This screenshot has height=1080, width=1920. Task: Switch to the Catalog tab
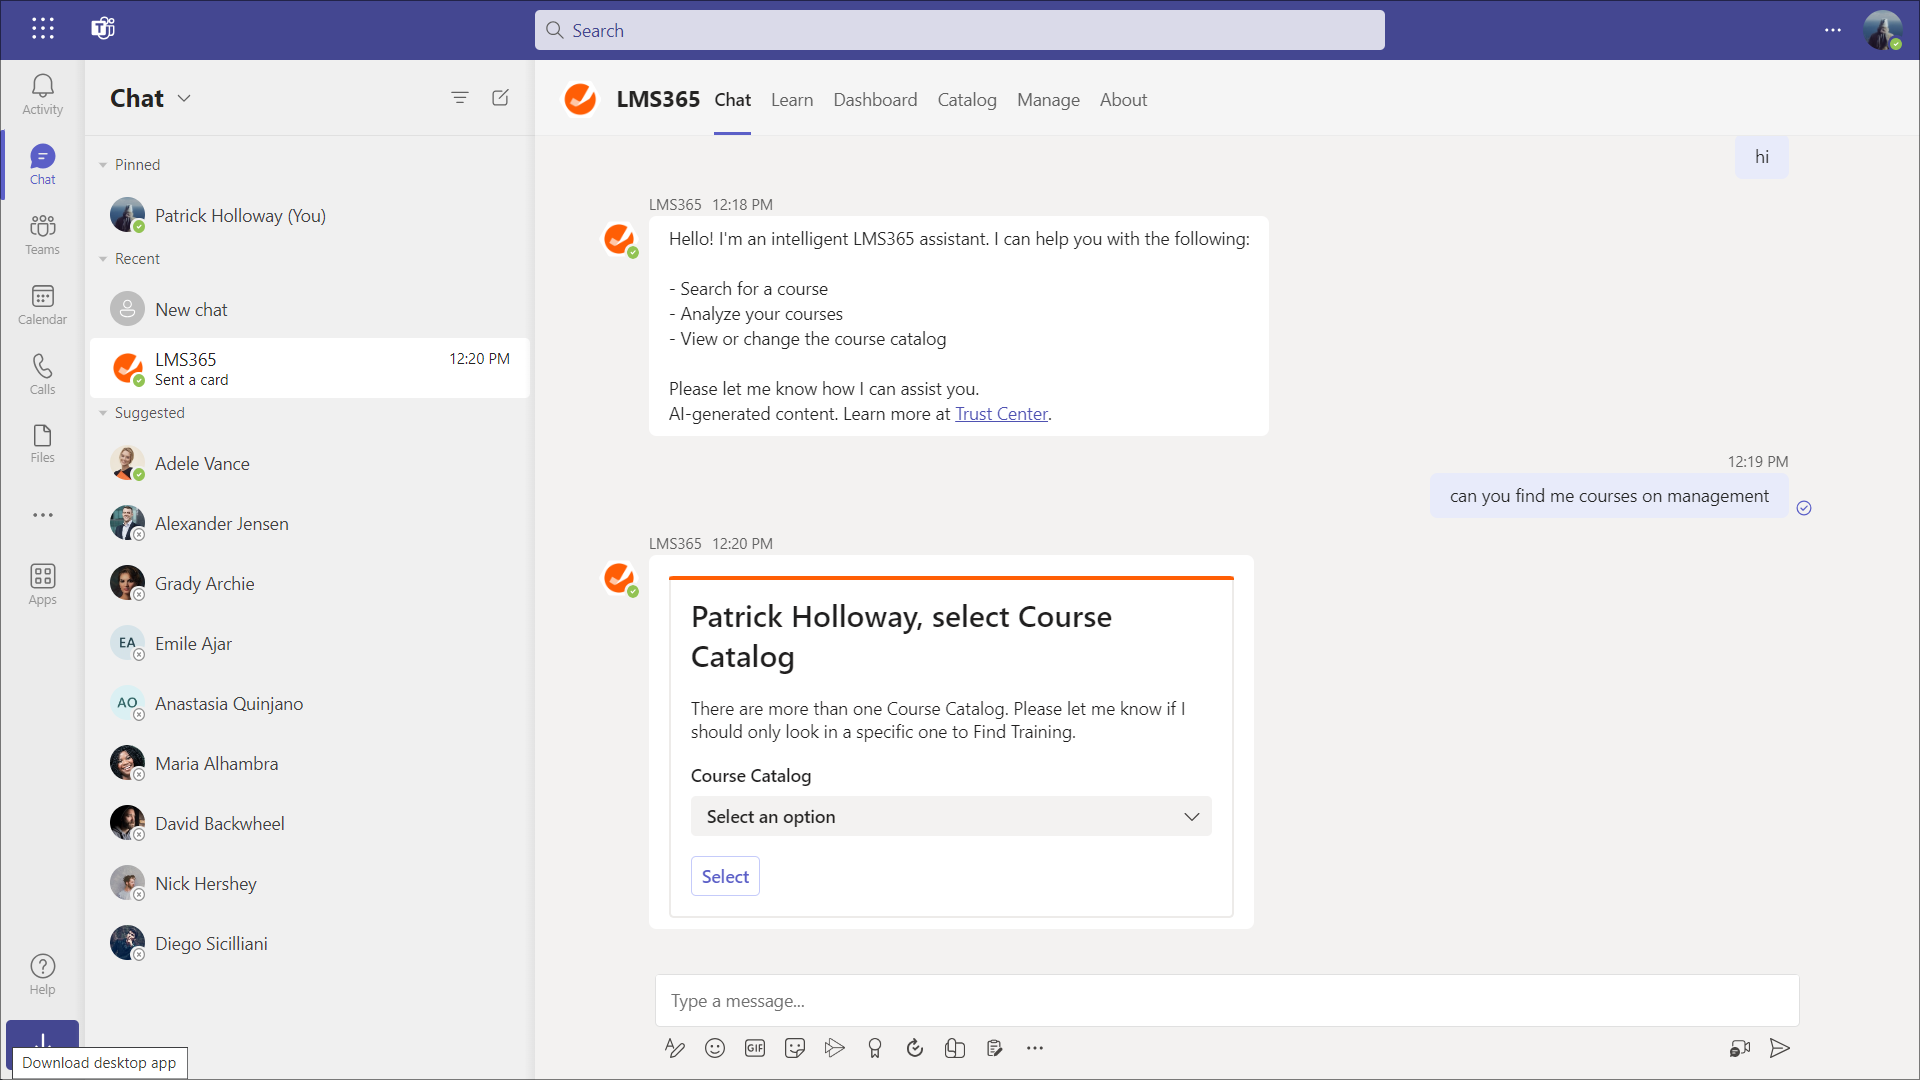click(966, 100)
